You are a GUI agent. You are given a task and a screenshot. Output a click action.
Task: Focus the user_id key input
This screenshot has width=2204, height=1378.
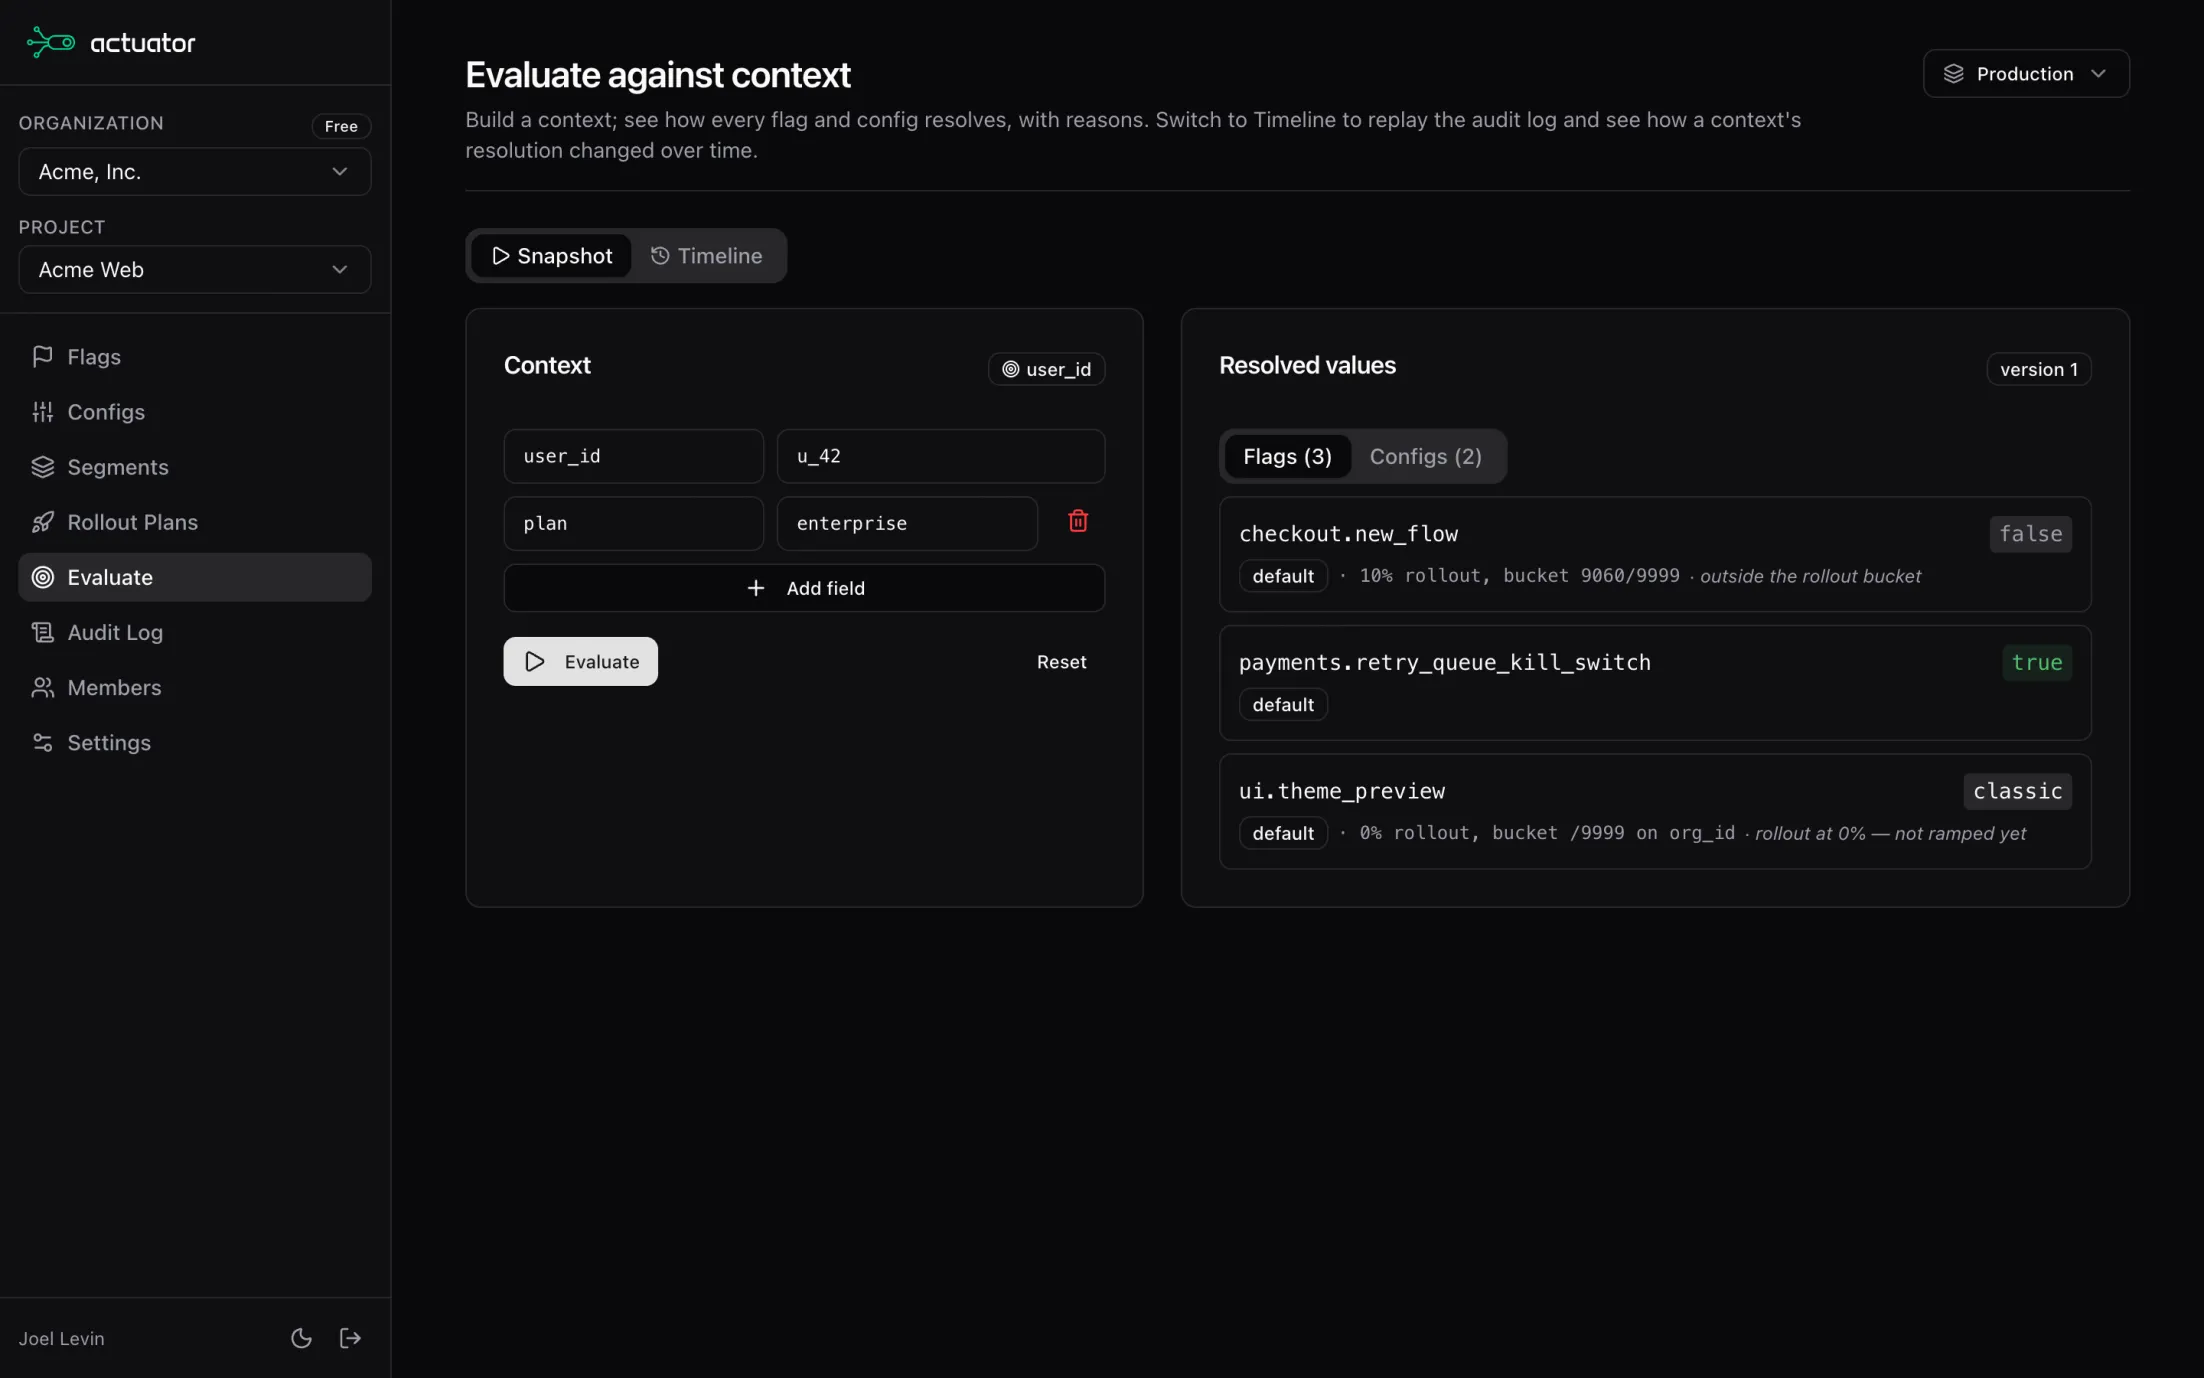634,456
